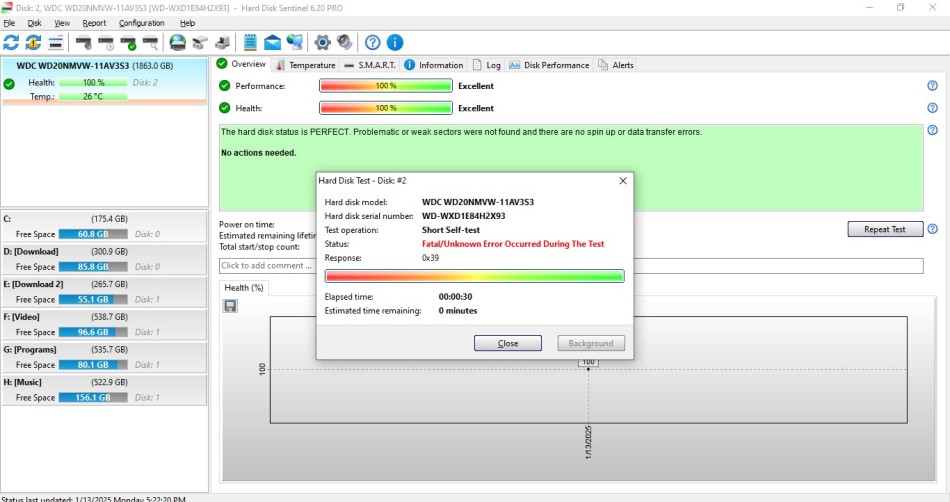The height and width of the screenshot is (502, 950).
Task: Click the disk icon with clock overlay
Action: (x=106, y=43)
